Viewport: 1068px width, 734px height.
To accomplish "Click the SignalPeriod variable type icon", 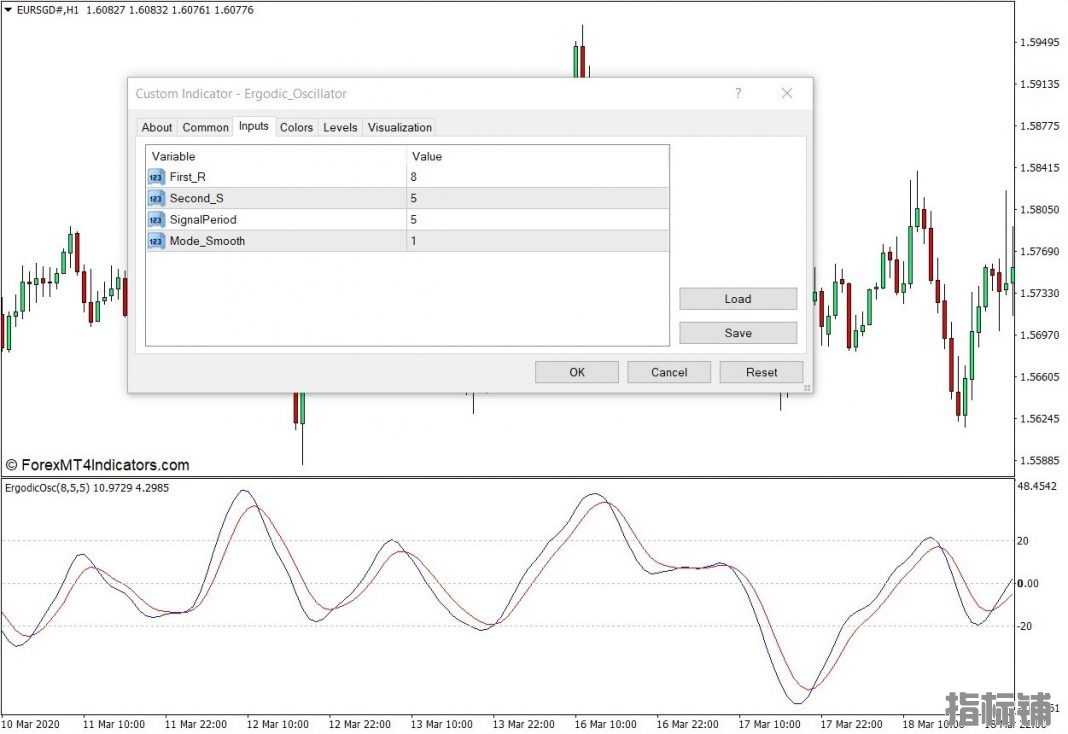I will click(x=156, y=220).
